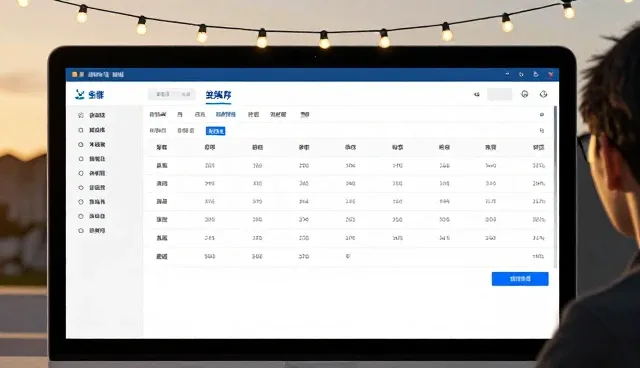Screen dimensions: 640x368
Task: Click the vertical scrollbar beside the table
Action: pyautogui.click(x=555, y=187)
